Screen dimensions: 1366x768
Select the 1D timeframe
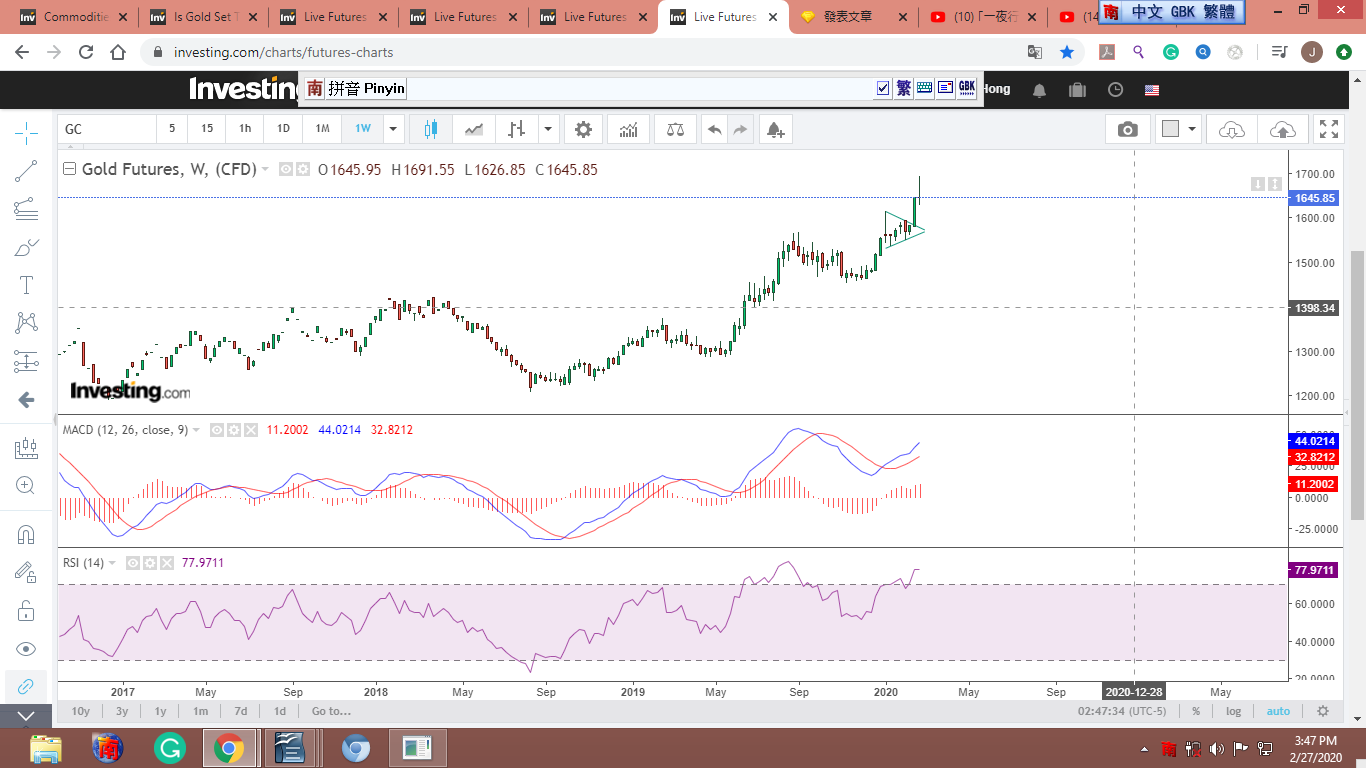(283, 129)
